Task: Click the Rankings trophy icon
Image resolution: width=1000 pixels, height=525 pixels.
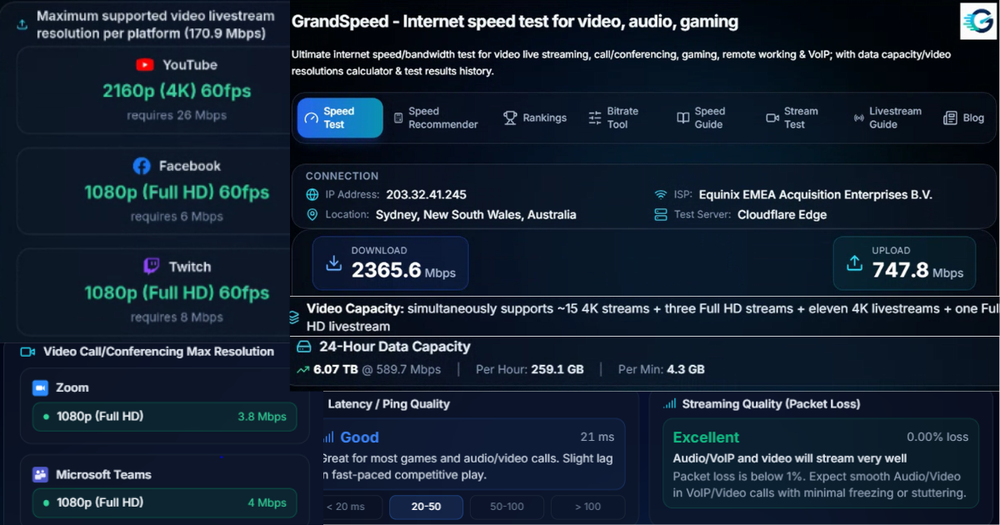Action: (510, 118)
